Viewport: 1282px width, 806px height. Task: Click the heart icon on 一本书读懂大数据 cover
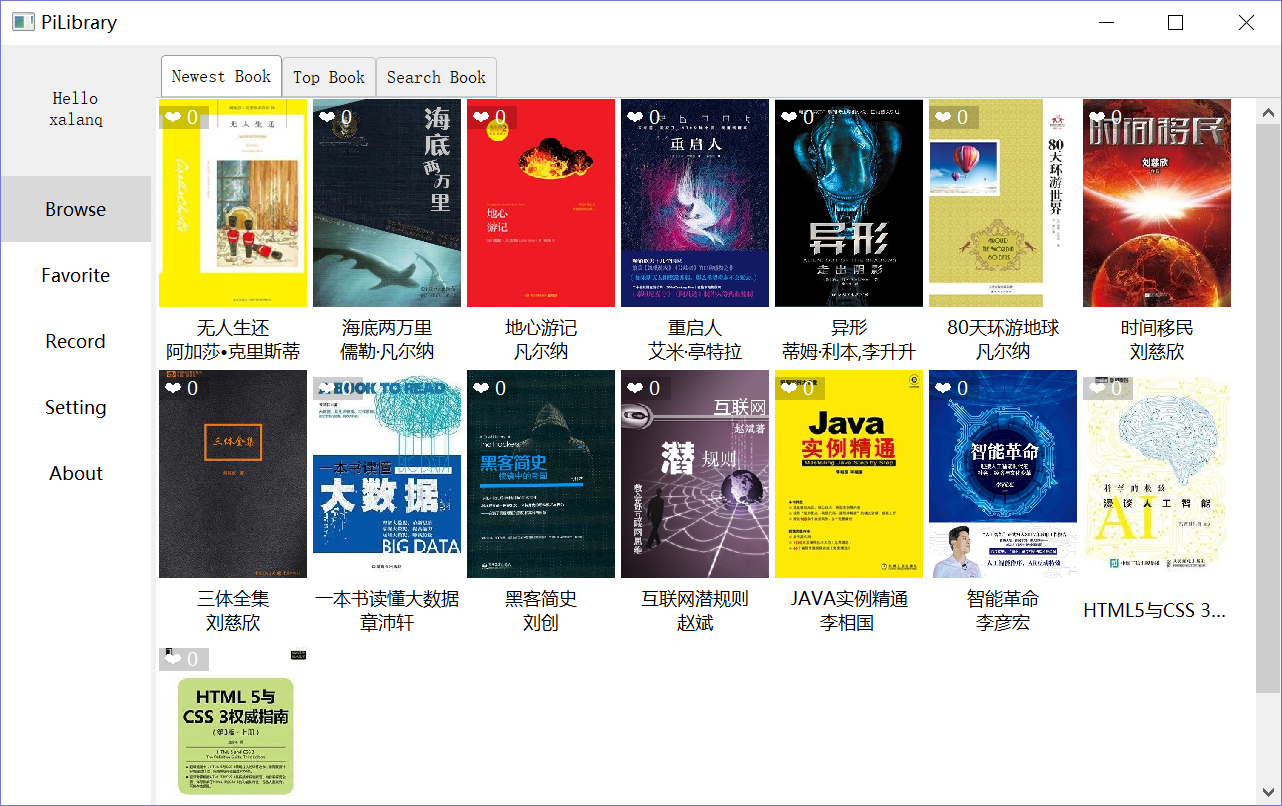click(x=327, y=388)
